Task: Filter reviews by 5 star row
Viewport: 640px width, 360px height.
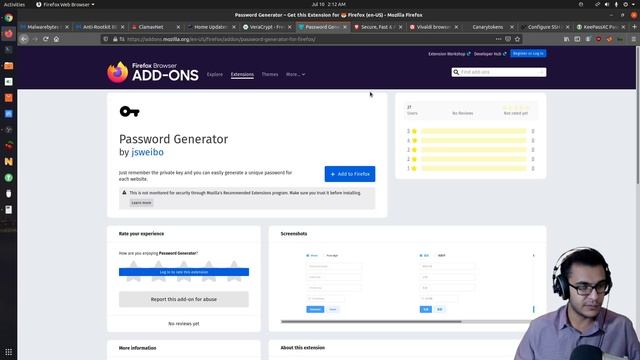Action: tap(471, 131)
